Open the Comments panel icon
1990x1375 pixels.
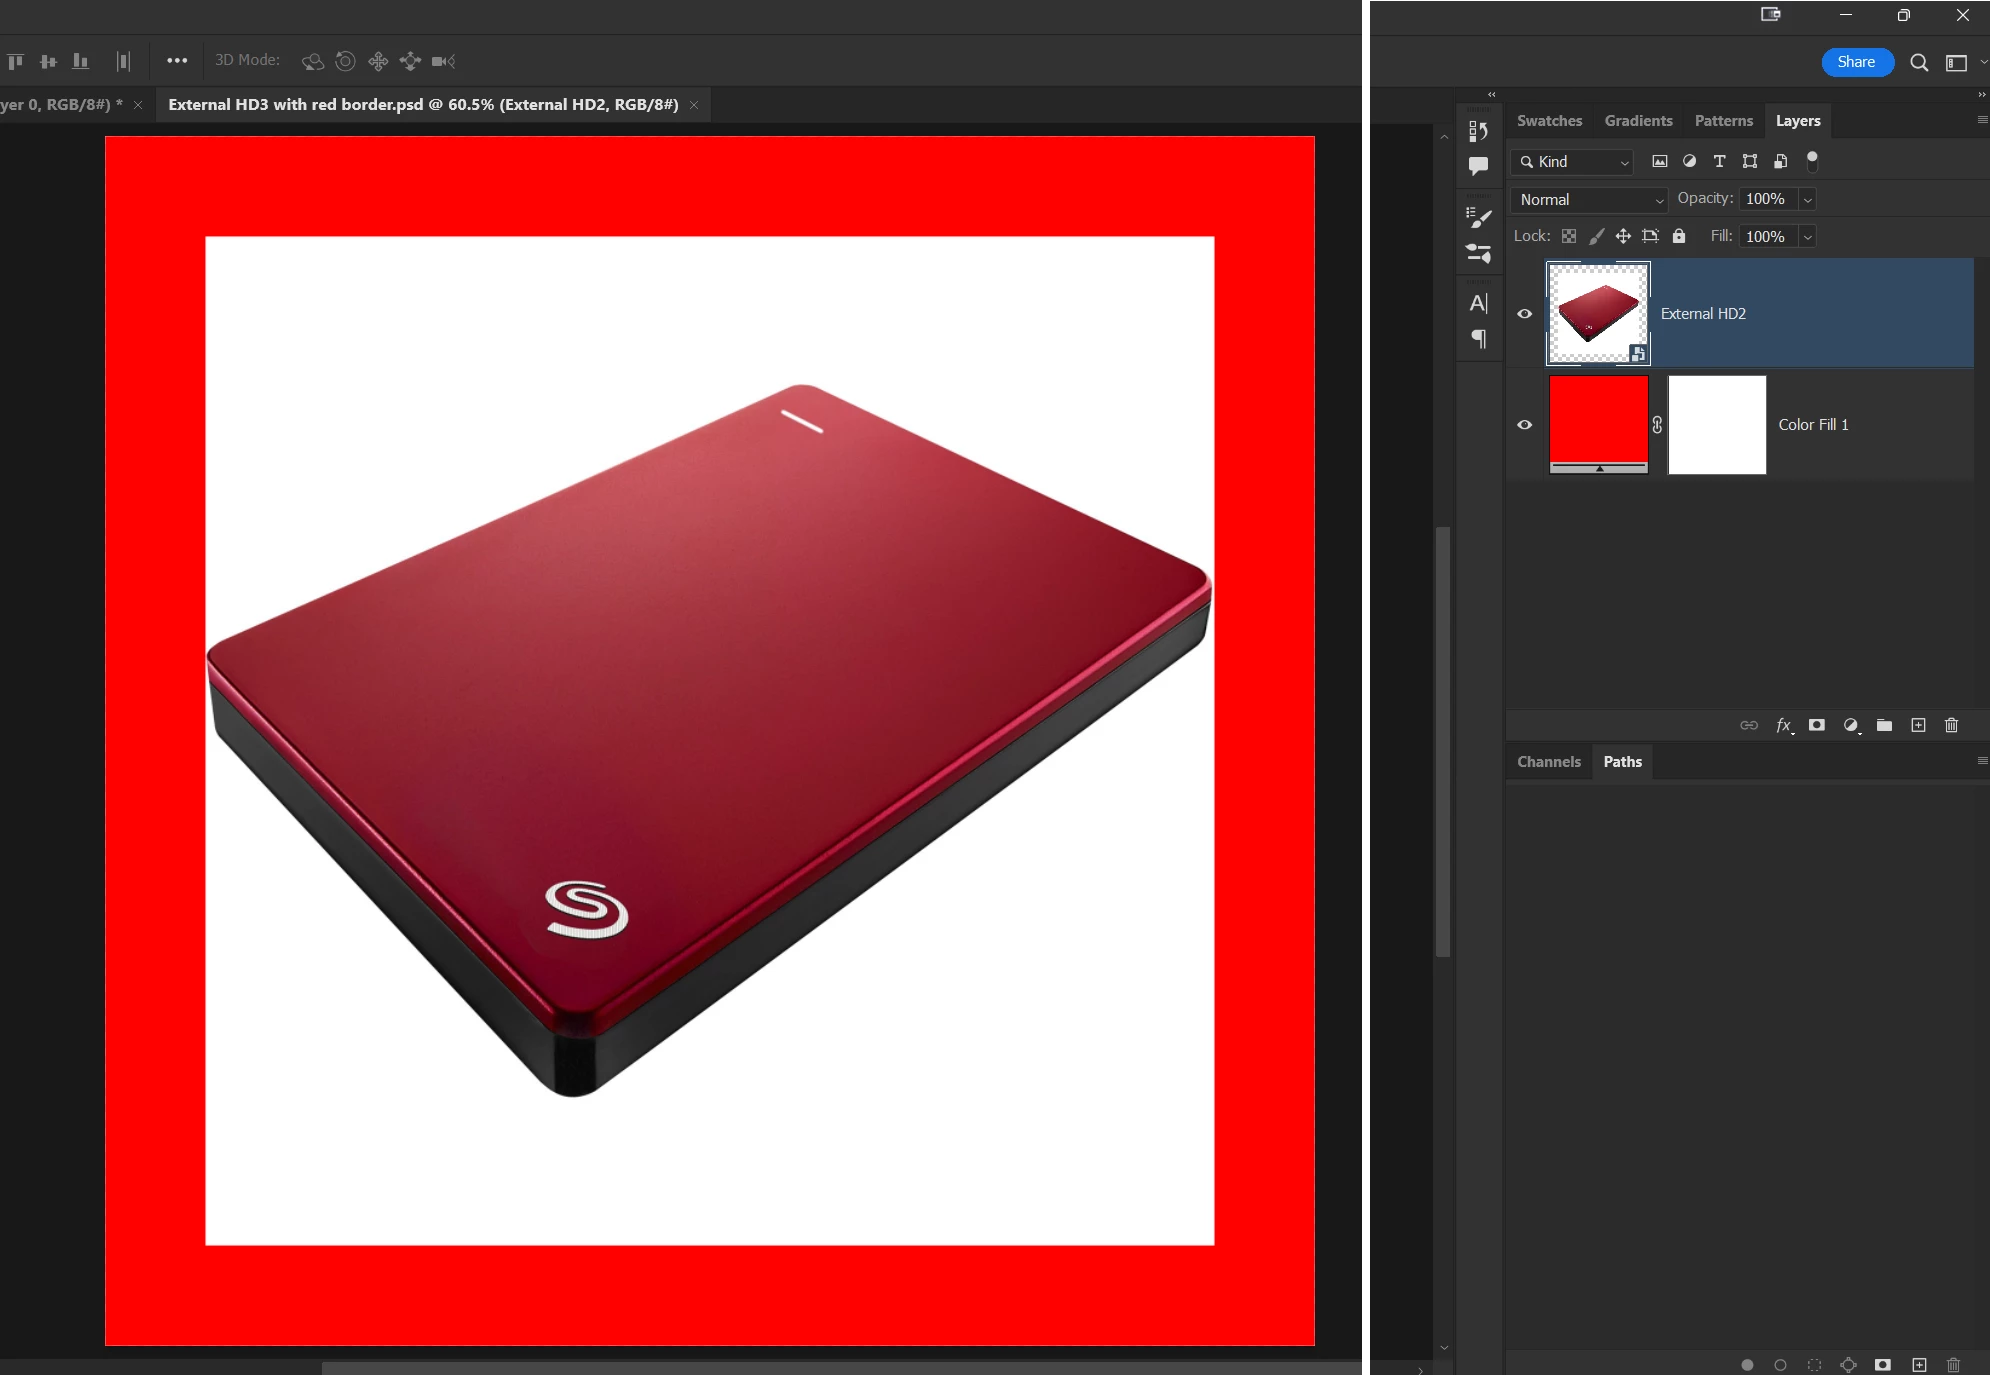click(x=1478, y=166)
